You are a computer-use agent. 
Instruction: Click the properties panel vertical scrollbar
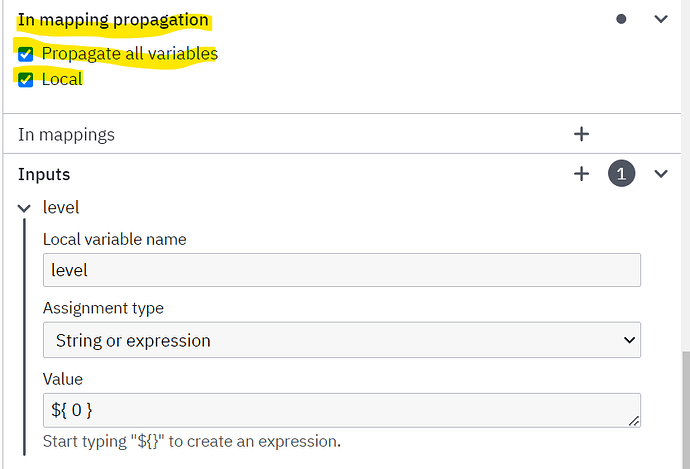pyautogui.click(x=686, y=409)
